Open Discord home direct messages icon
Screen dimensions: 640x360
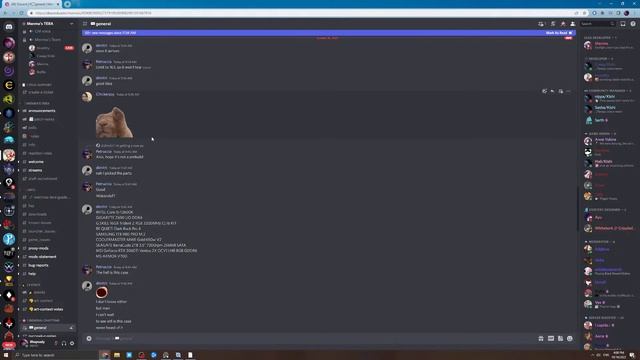coord(9,27)
